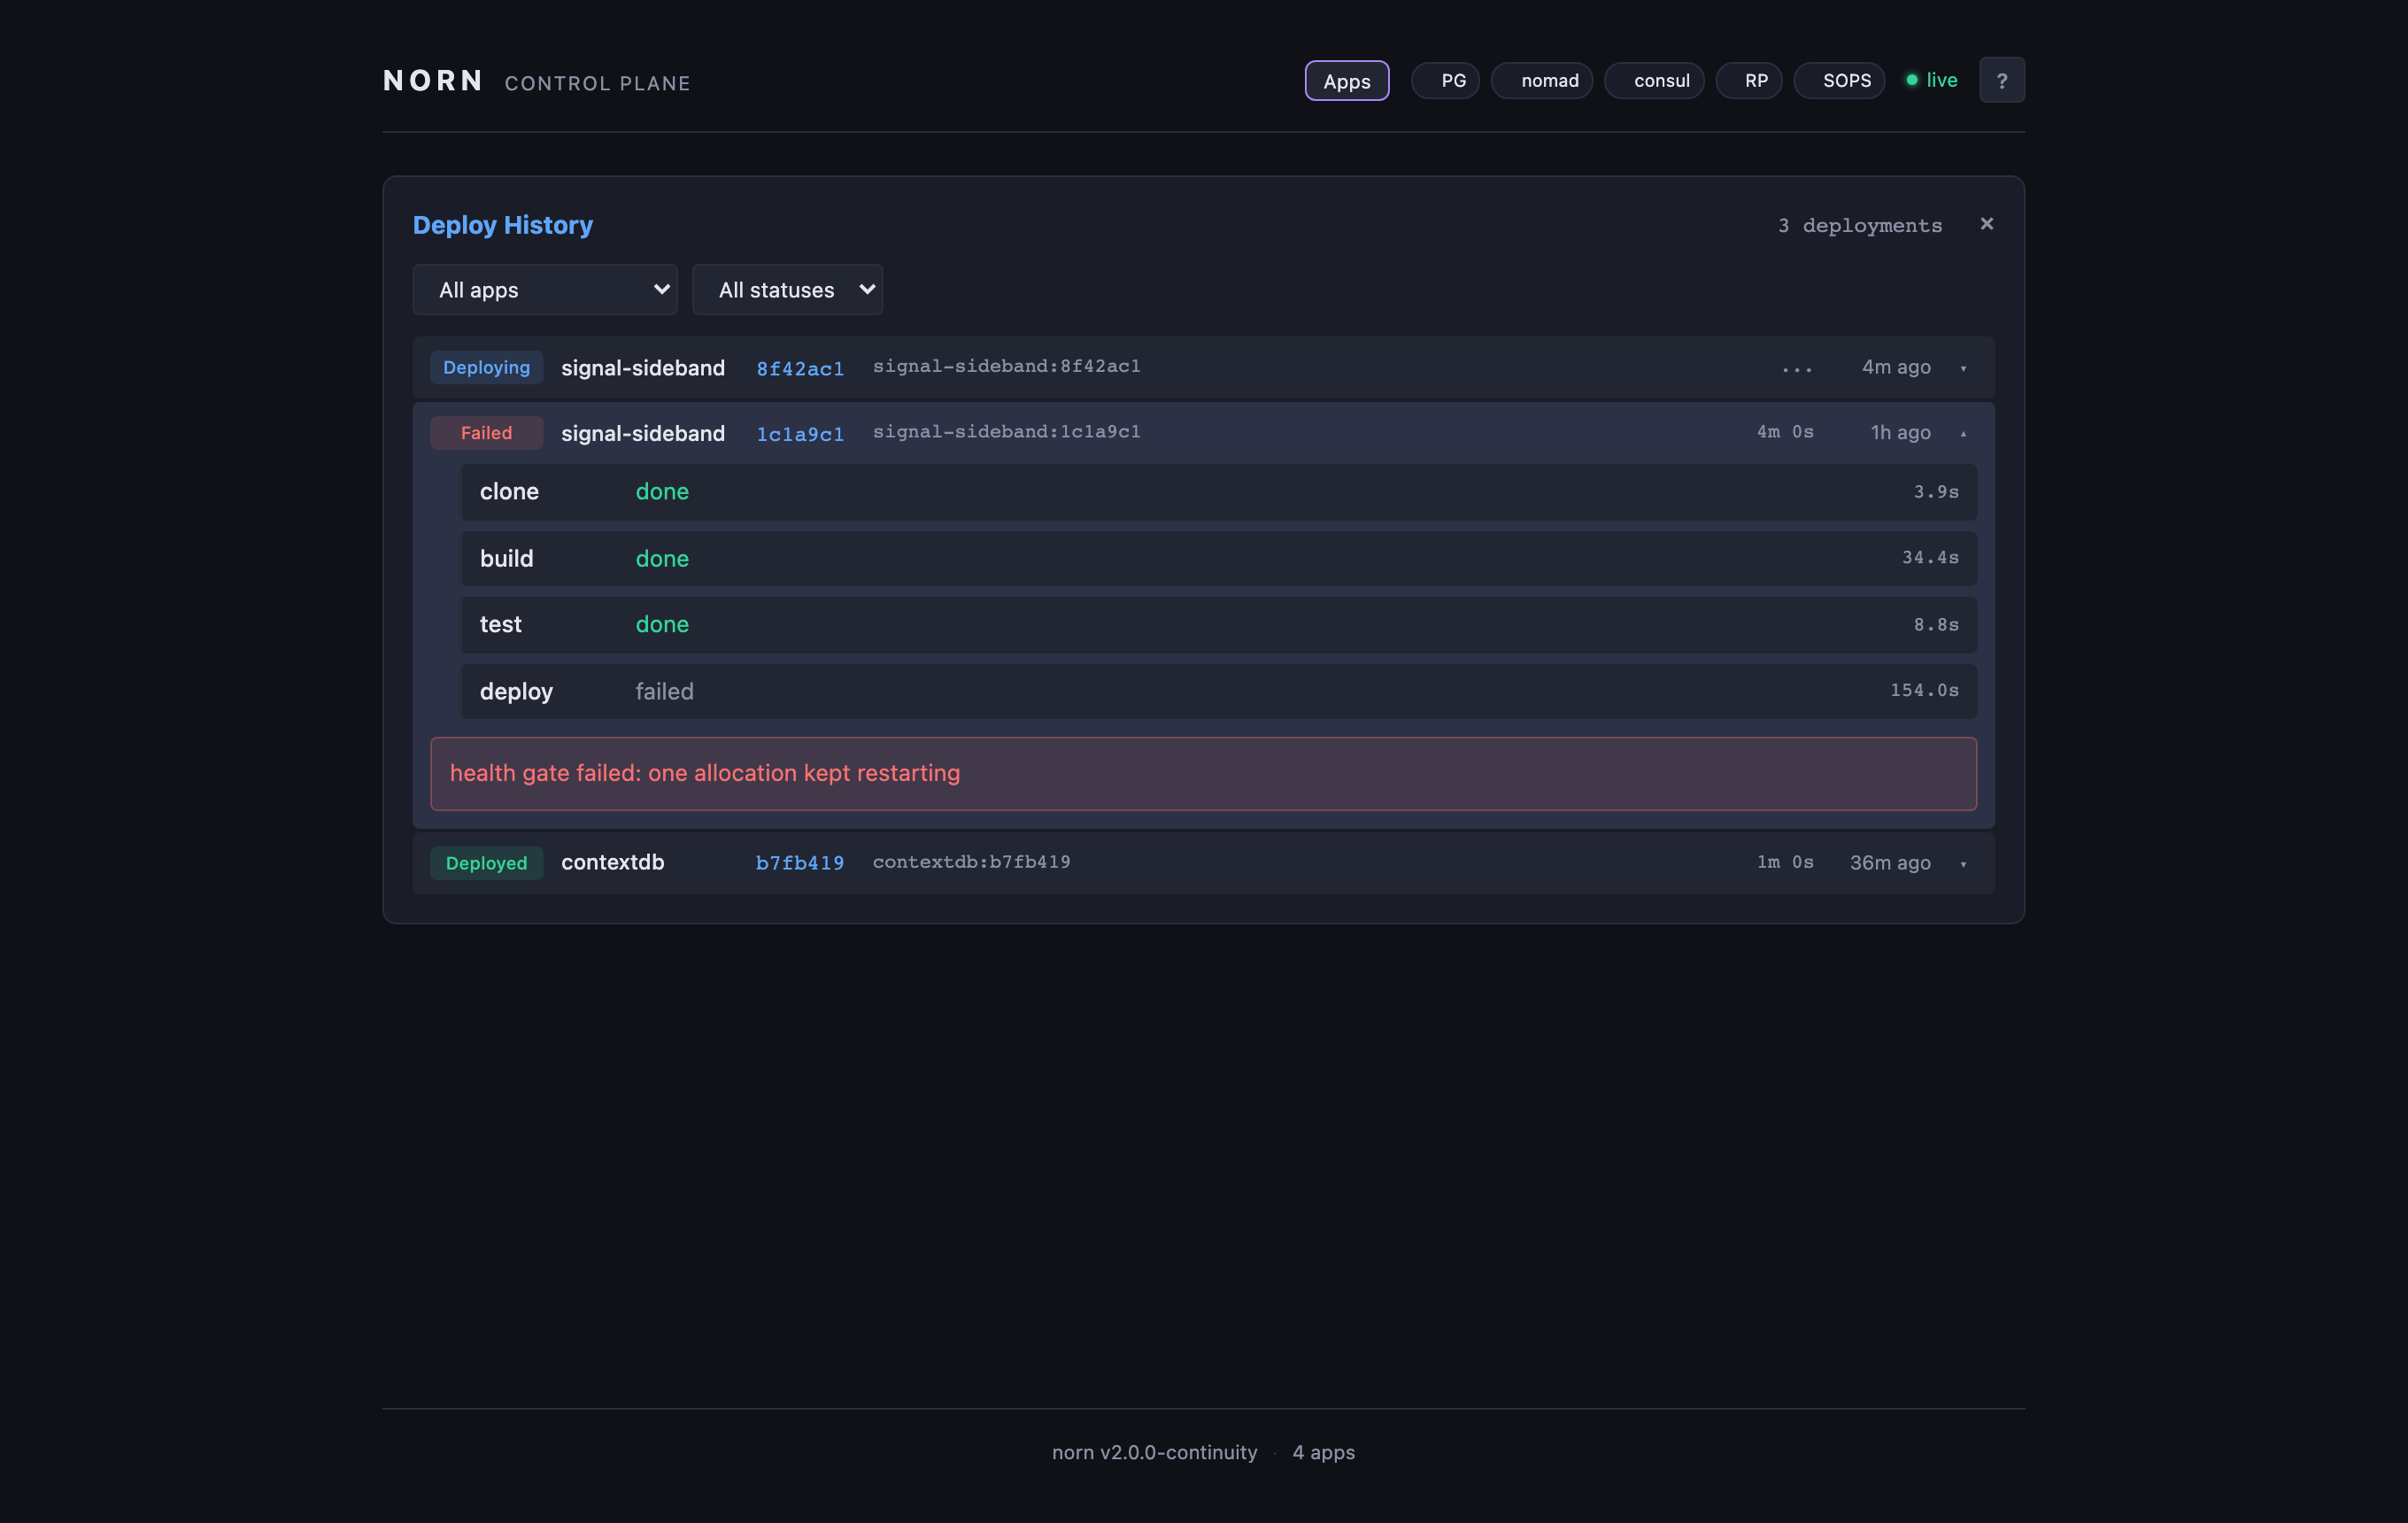This screenshot has width=2408, height=1523.
Task: Click signal-sideband name in the Failed row
Action: point(643,433)
